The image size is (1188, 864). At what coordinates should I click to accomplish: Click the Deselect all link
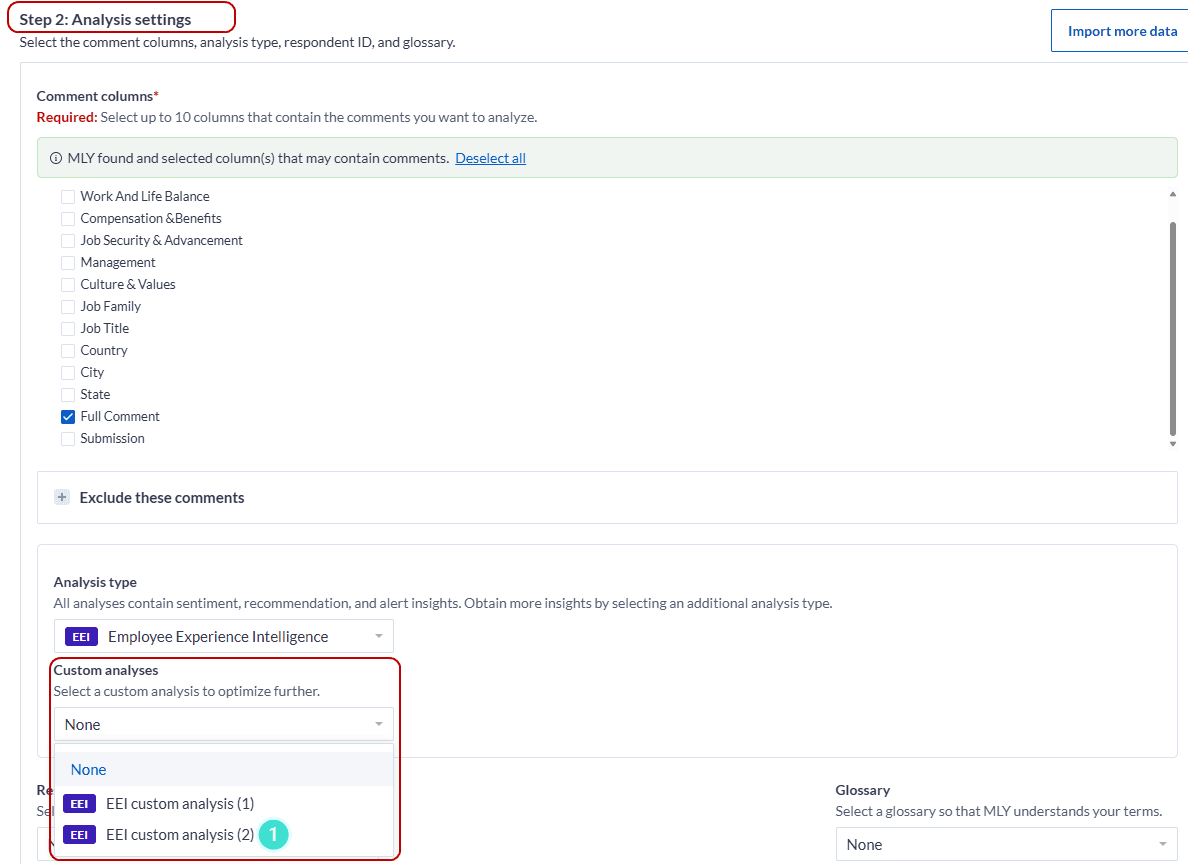(x=490, y=158)
